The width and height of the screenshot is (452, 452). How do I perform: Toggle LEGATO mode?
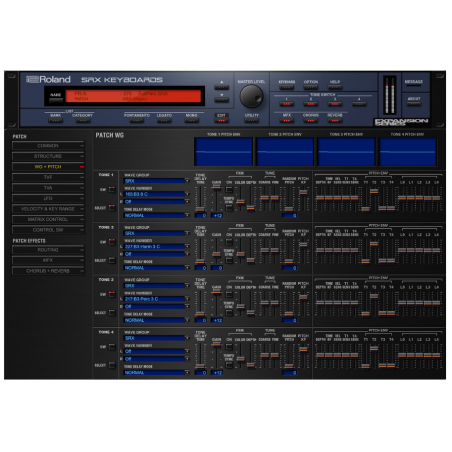tap(164, 120)
